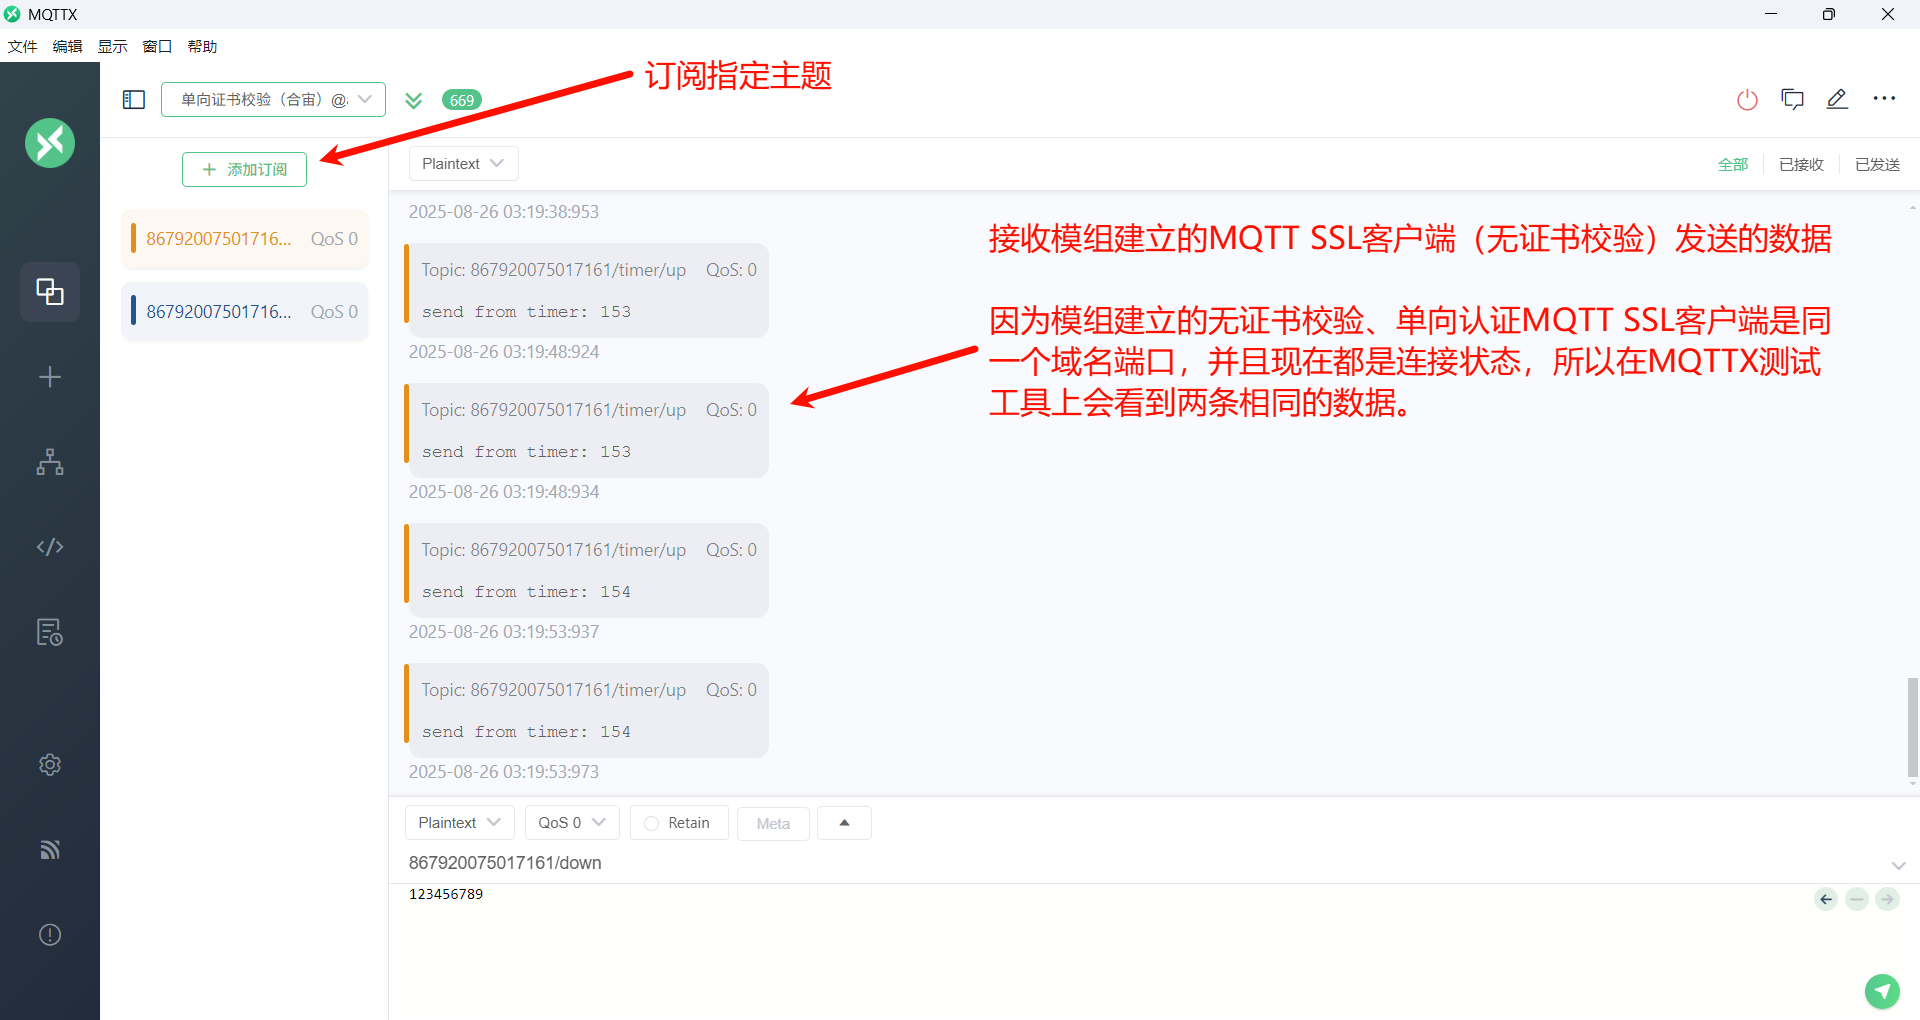
Task: Edit the connection with pencil icon
Action: coord(1837,99)
